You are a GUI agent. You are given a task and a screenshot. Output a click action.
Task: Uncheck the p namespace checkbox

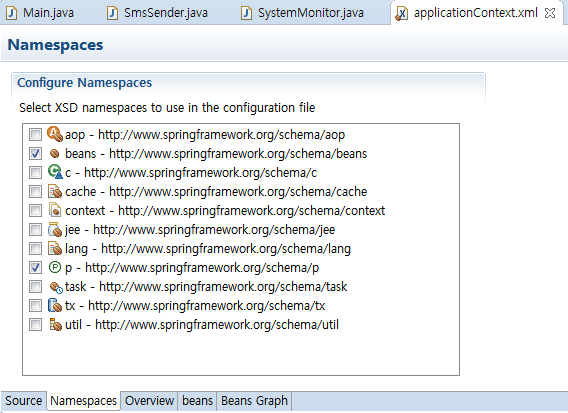(x=35, y=268)
